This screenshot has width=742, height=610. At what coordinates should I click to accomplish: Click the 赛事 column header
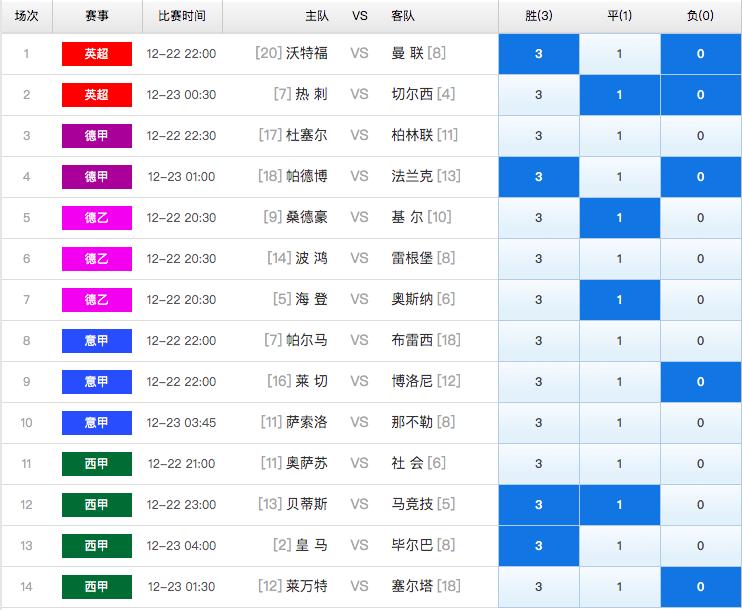pos(97,16)
